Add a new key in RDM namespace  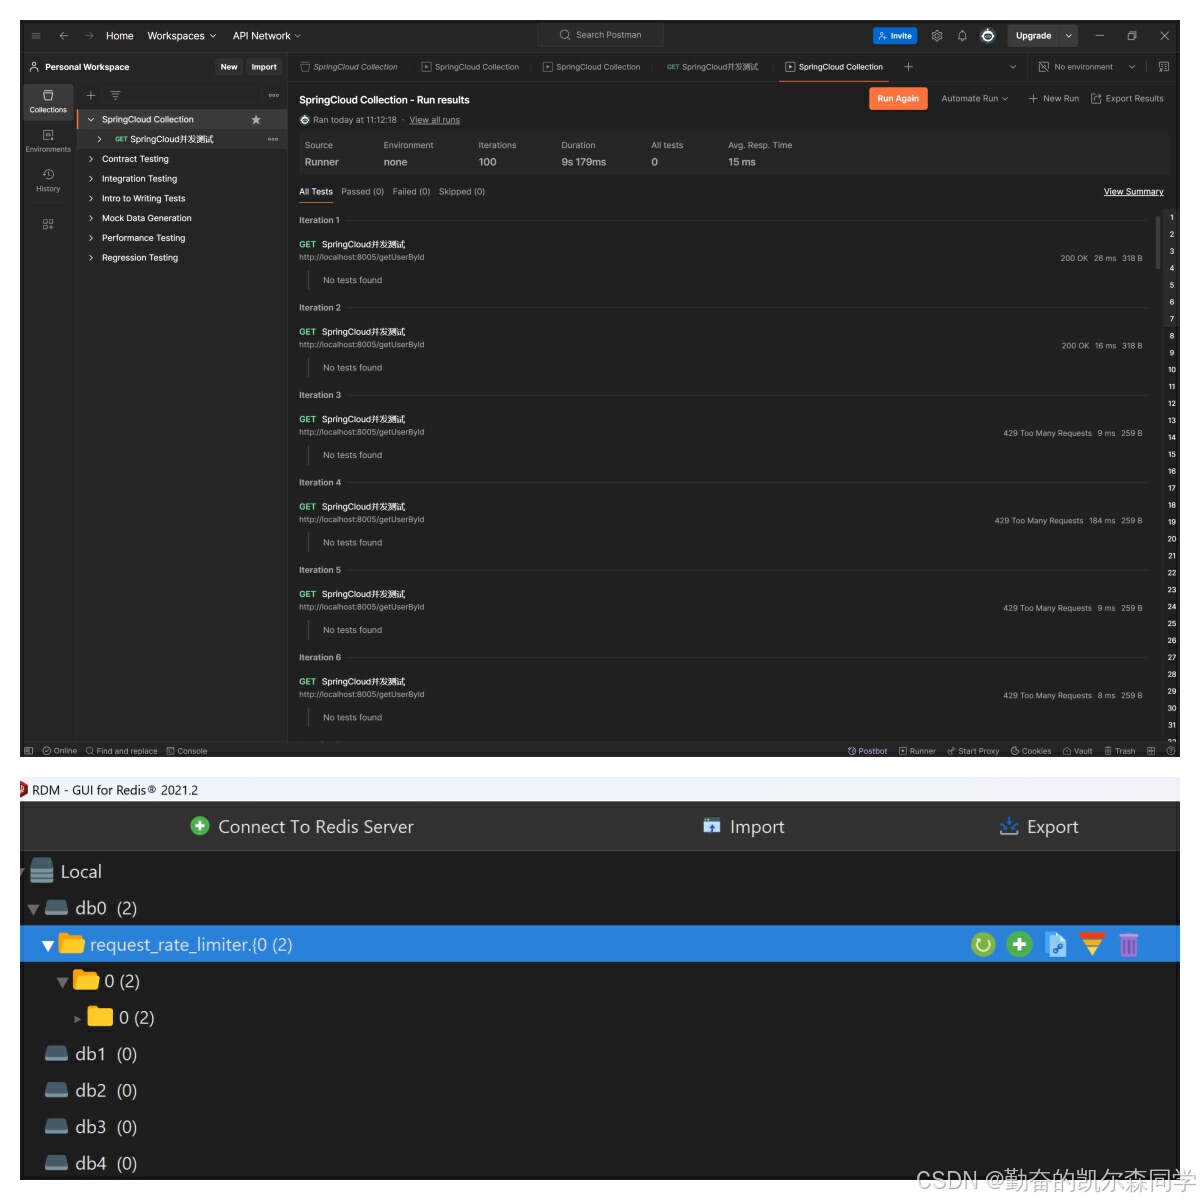[1019, 944]
